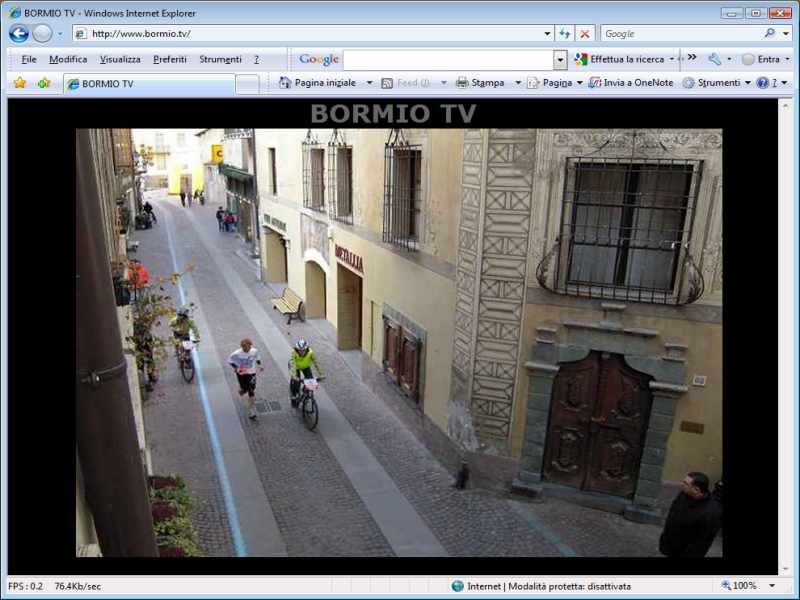Viewport: 800px width, 600px height.
Task: Click the Stampa printer icon
Action: pos(462,83)
